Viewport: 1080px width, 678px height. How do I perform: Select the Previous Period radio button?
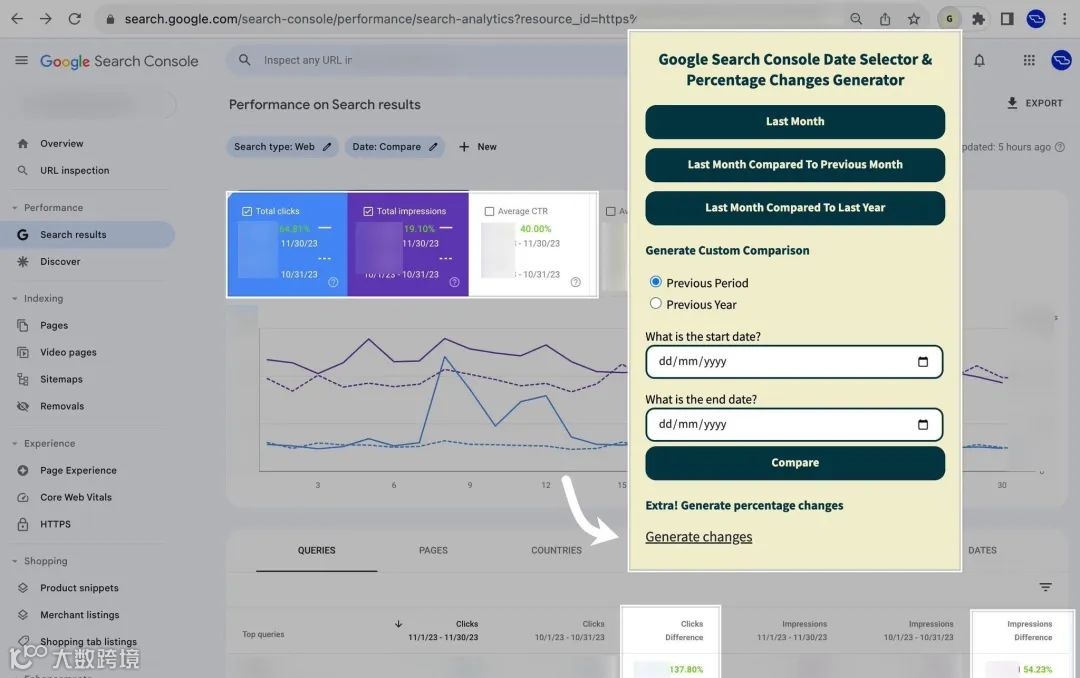pyautogui.click(x=656, y=282)
